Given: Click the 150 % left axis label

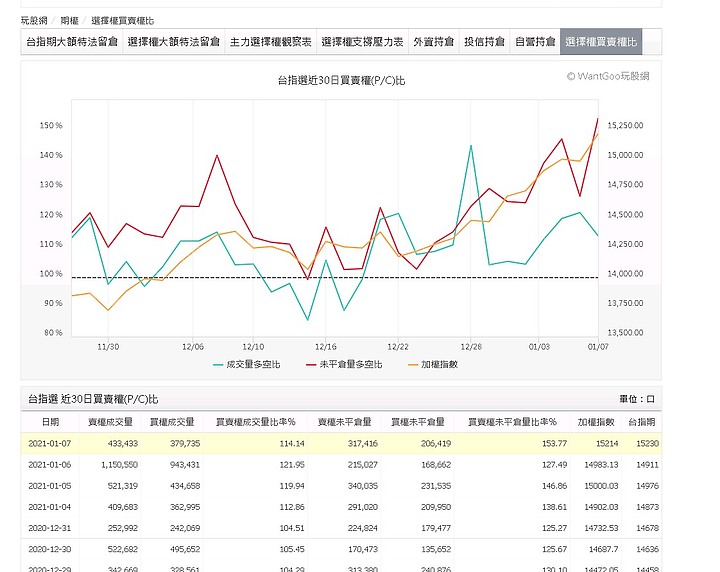Looking at the screenshot, I should click(x=51, y=125).
